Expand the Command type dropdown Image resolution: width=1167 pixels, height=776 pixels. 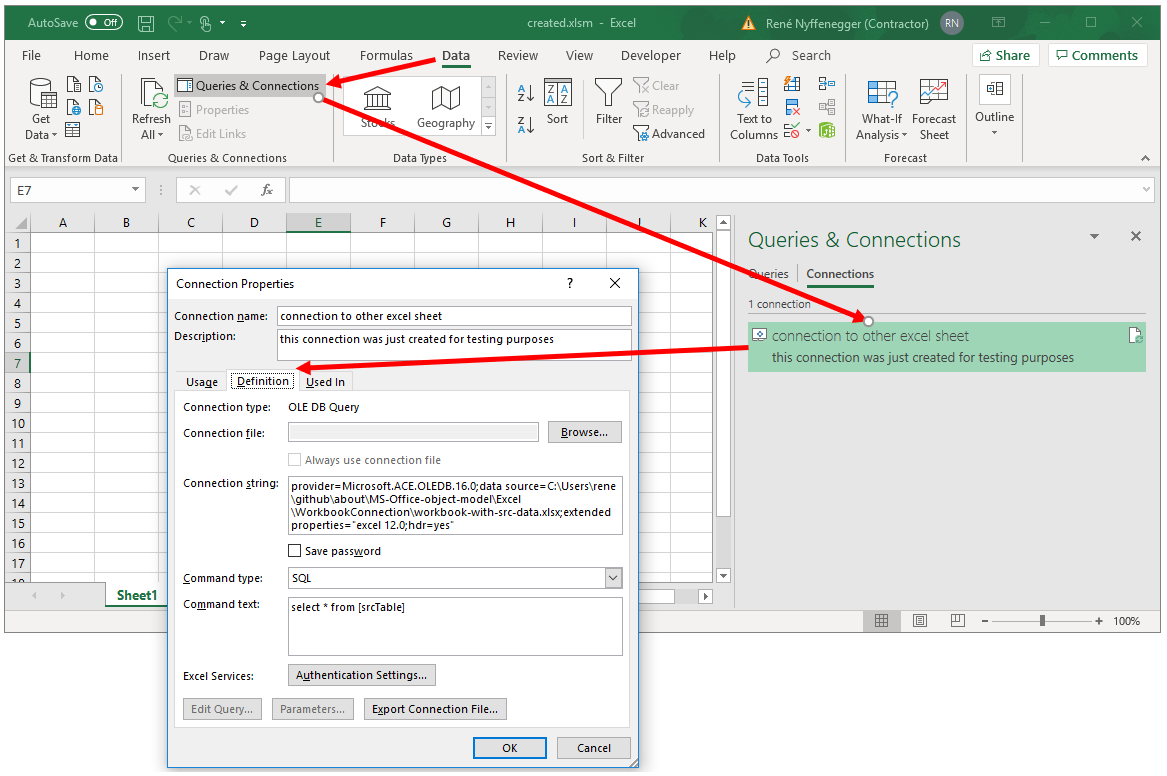pos(613,578)
